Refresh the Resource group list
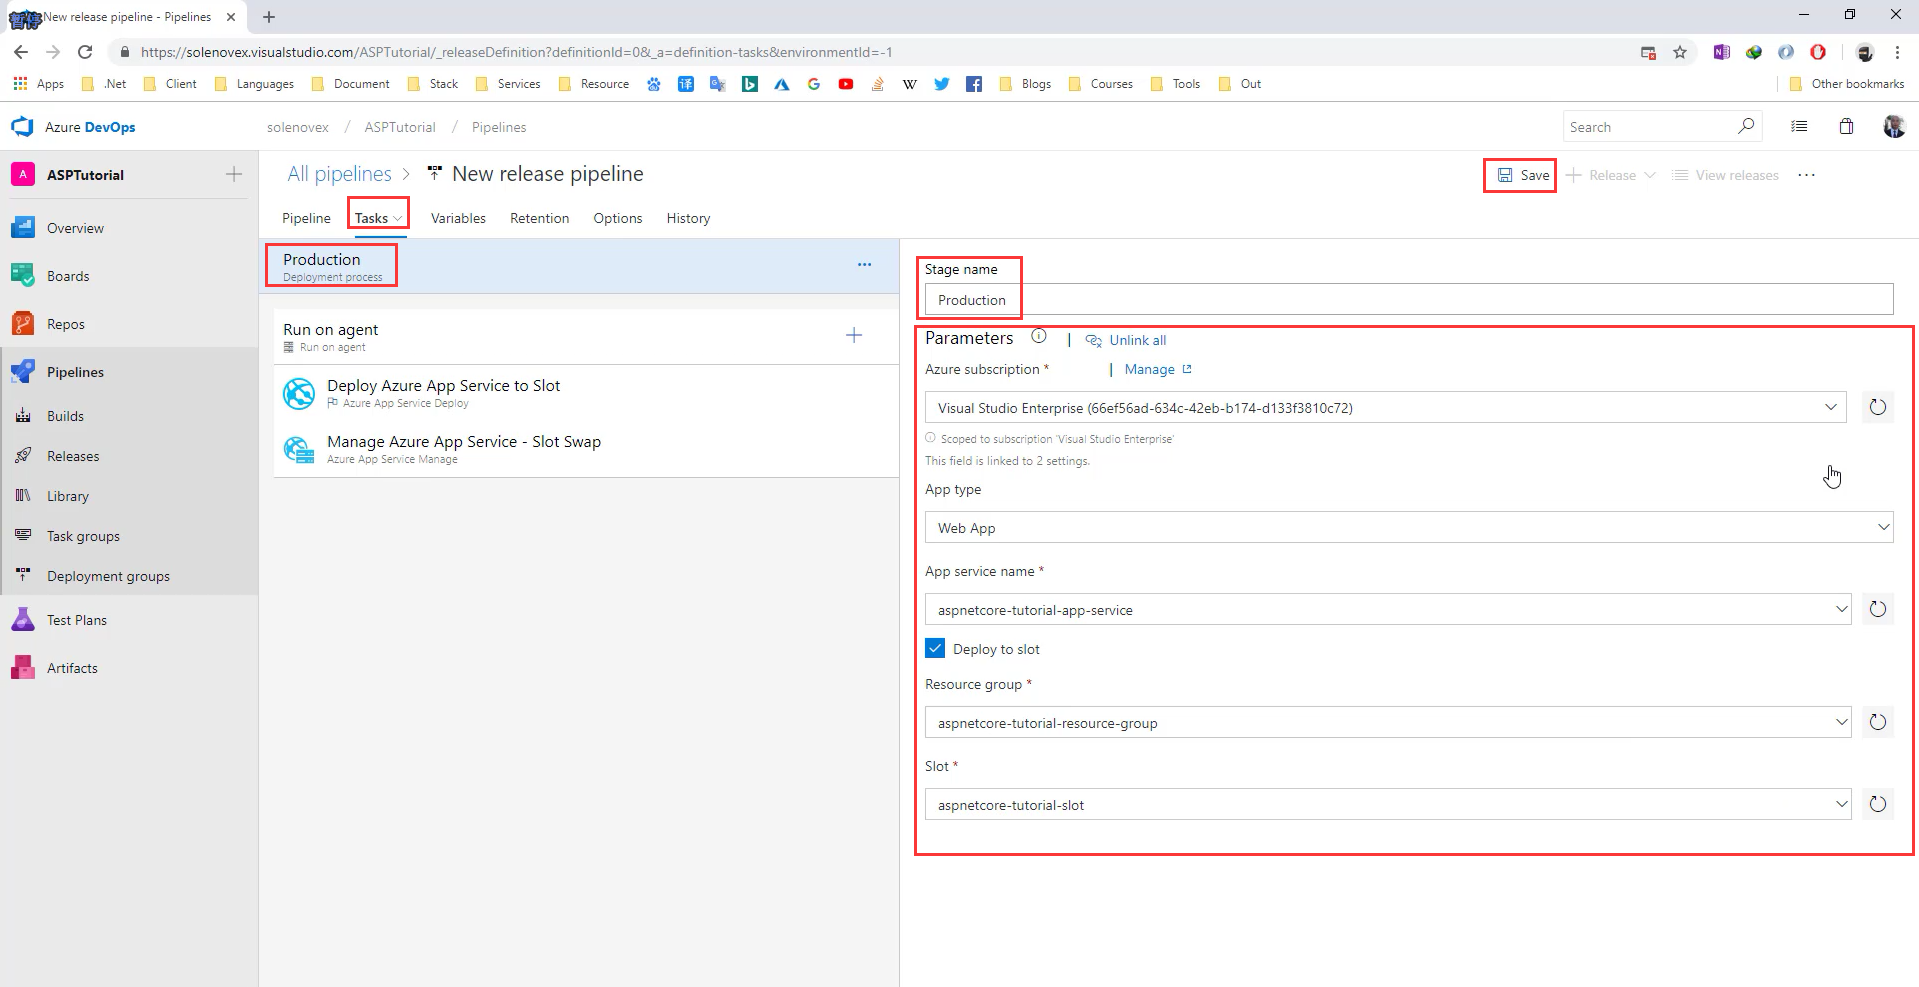Image resolution: width=1919 pixels, height=987 pixels. point(1878,722)
